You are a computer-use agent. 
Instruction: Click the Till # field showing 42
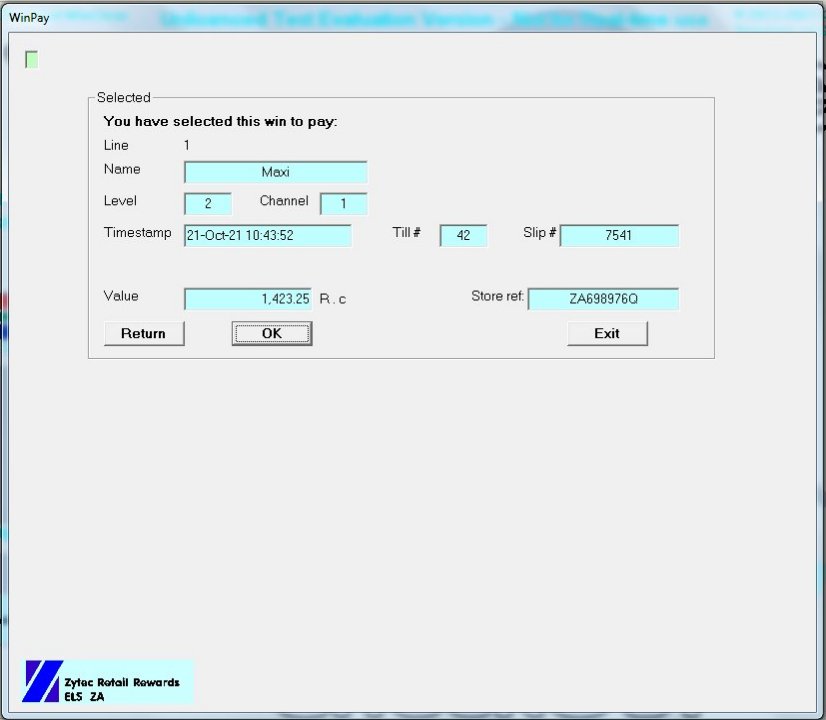pos(463,236)
